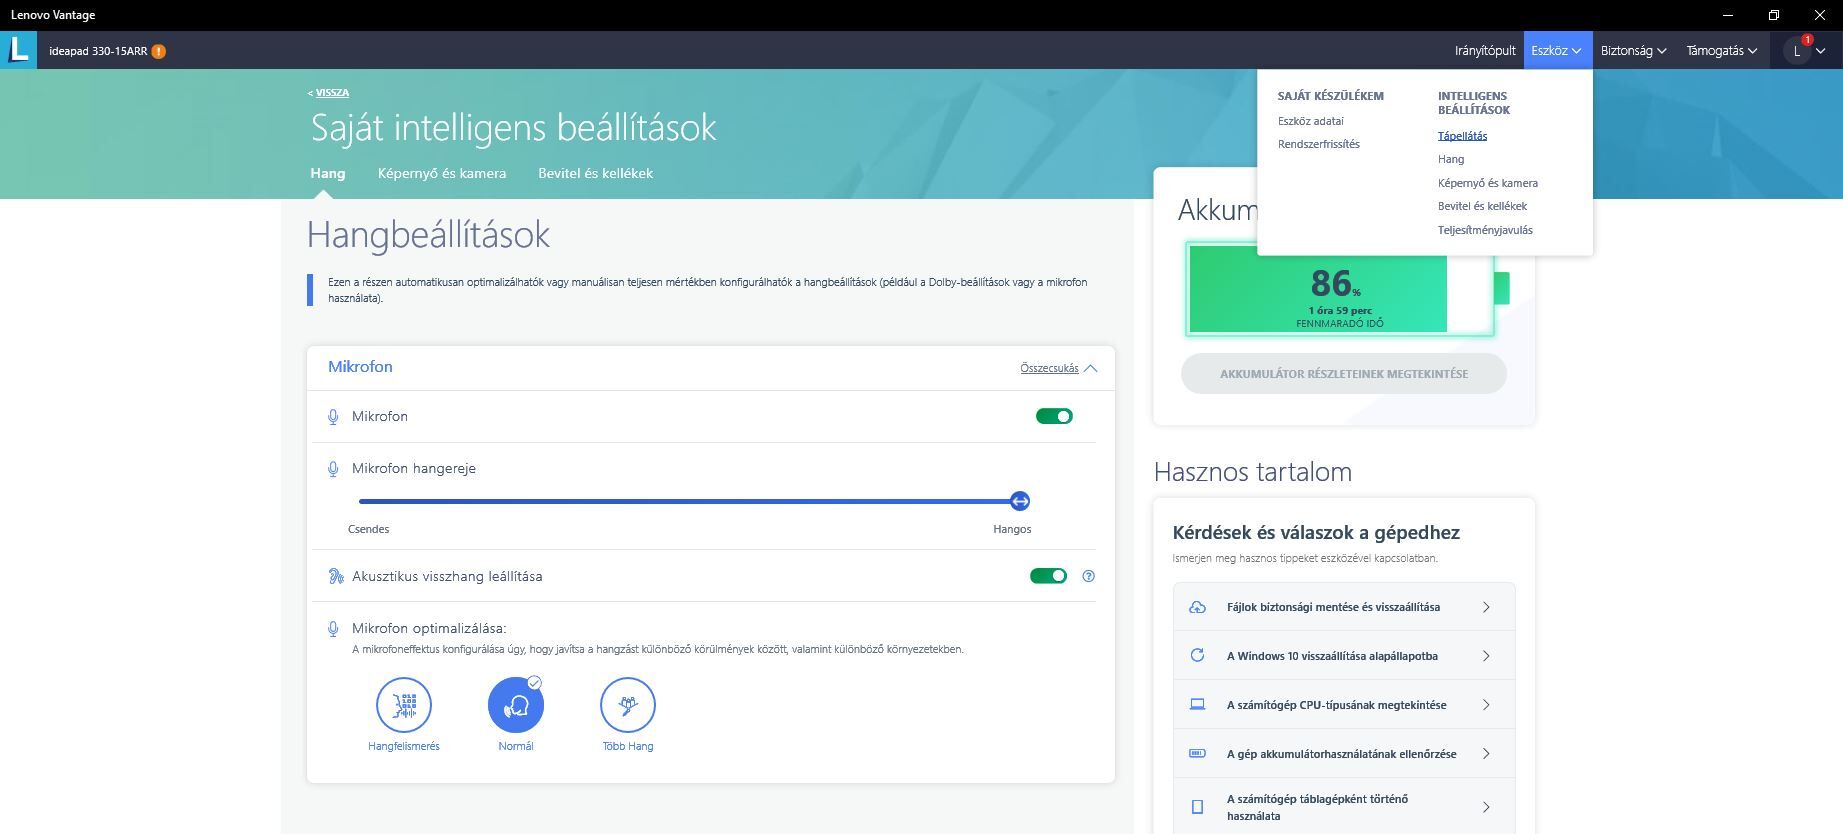Switch to the Hang tab
This screenshot has height=834, width=1843.
[x=328, y=173]
